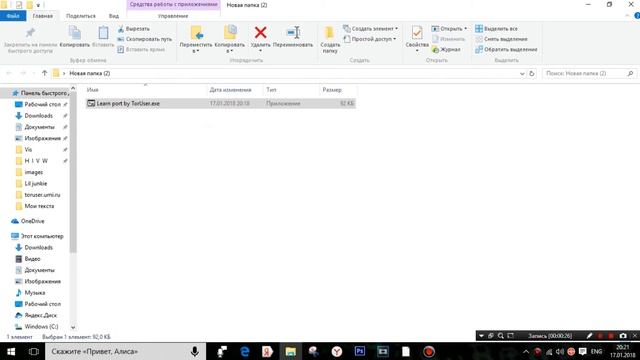This screenshot has height=360, width=640.
Task: Open the images folder in sidebar
Action: point(33,172)
